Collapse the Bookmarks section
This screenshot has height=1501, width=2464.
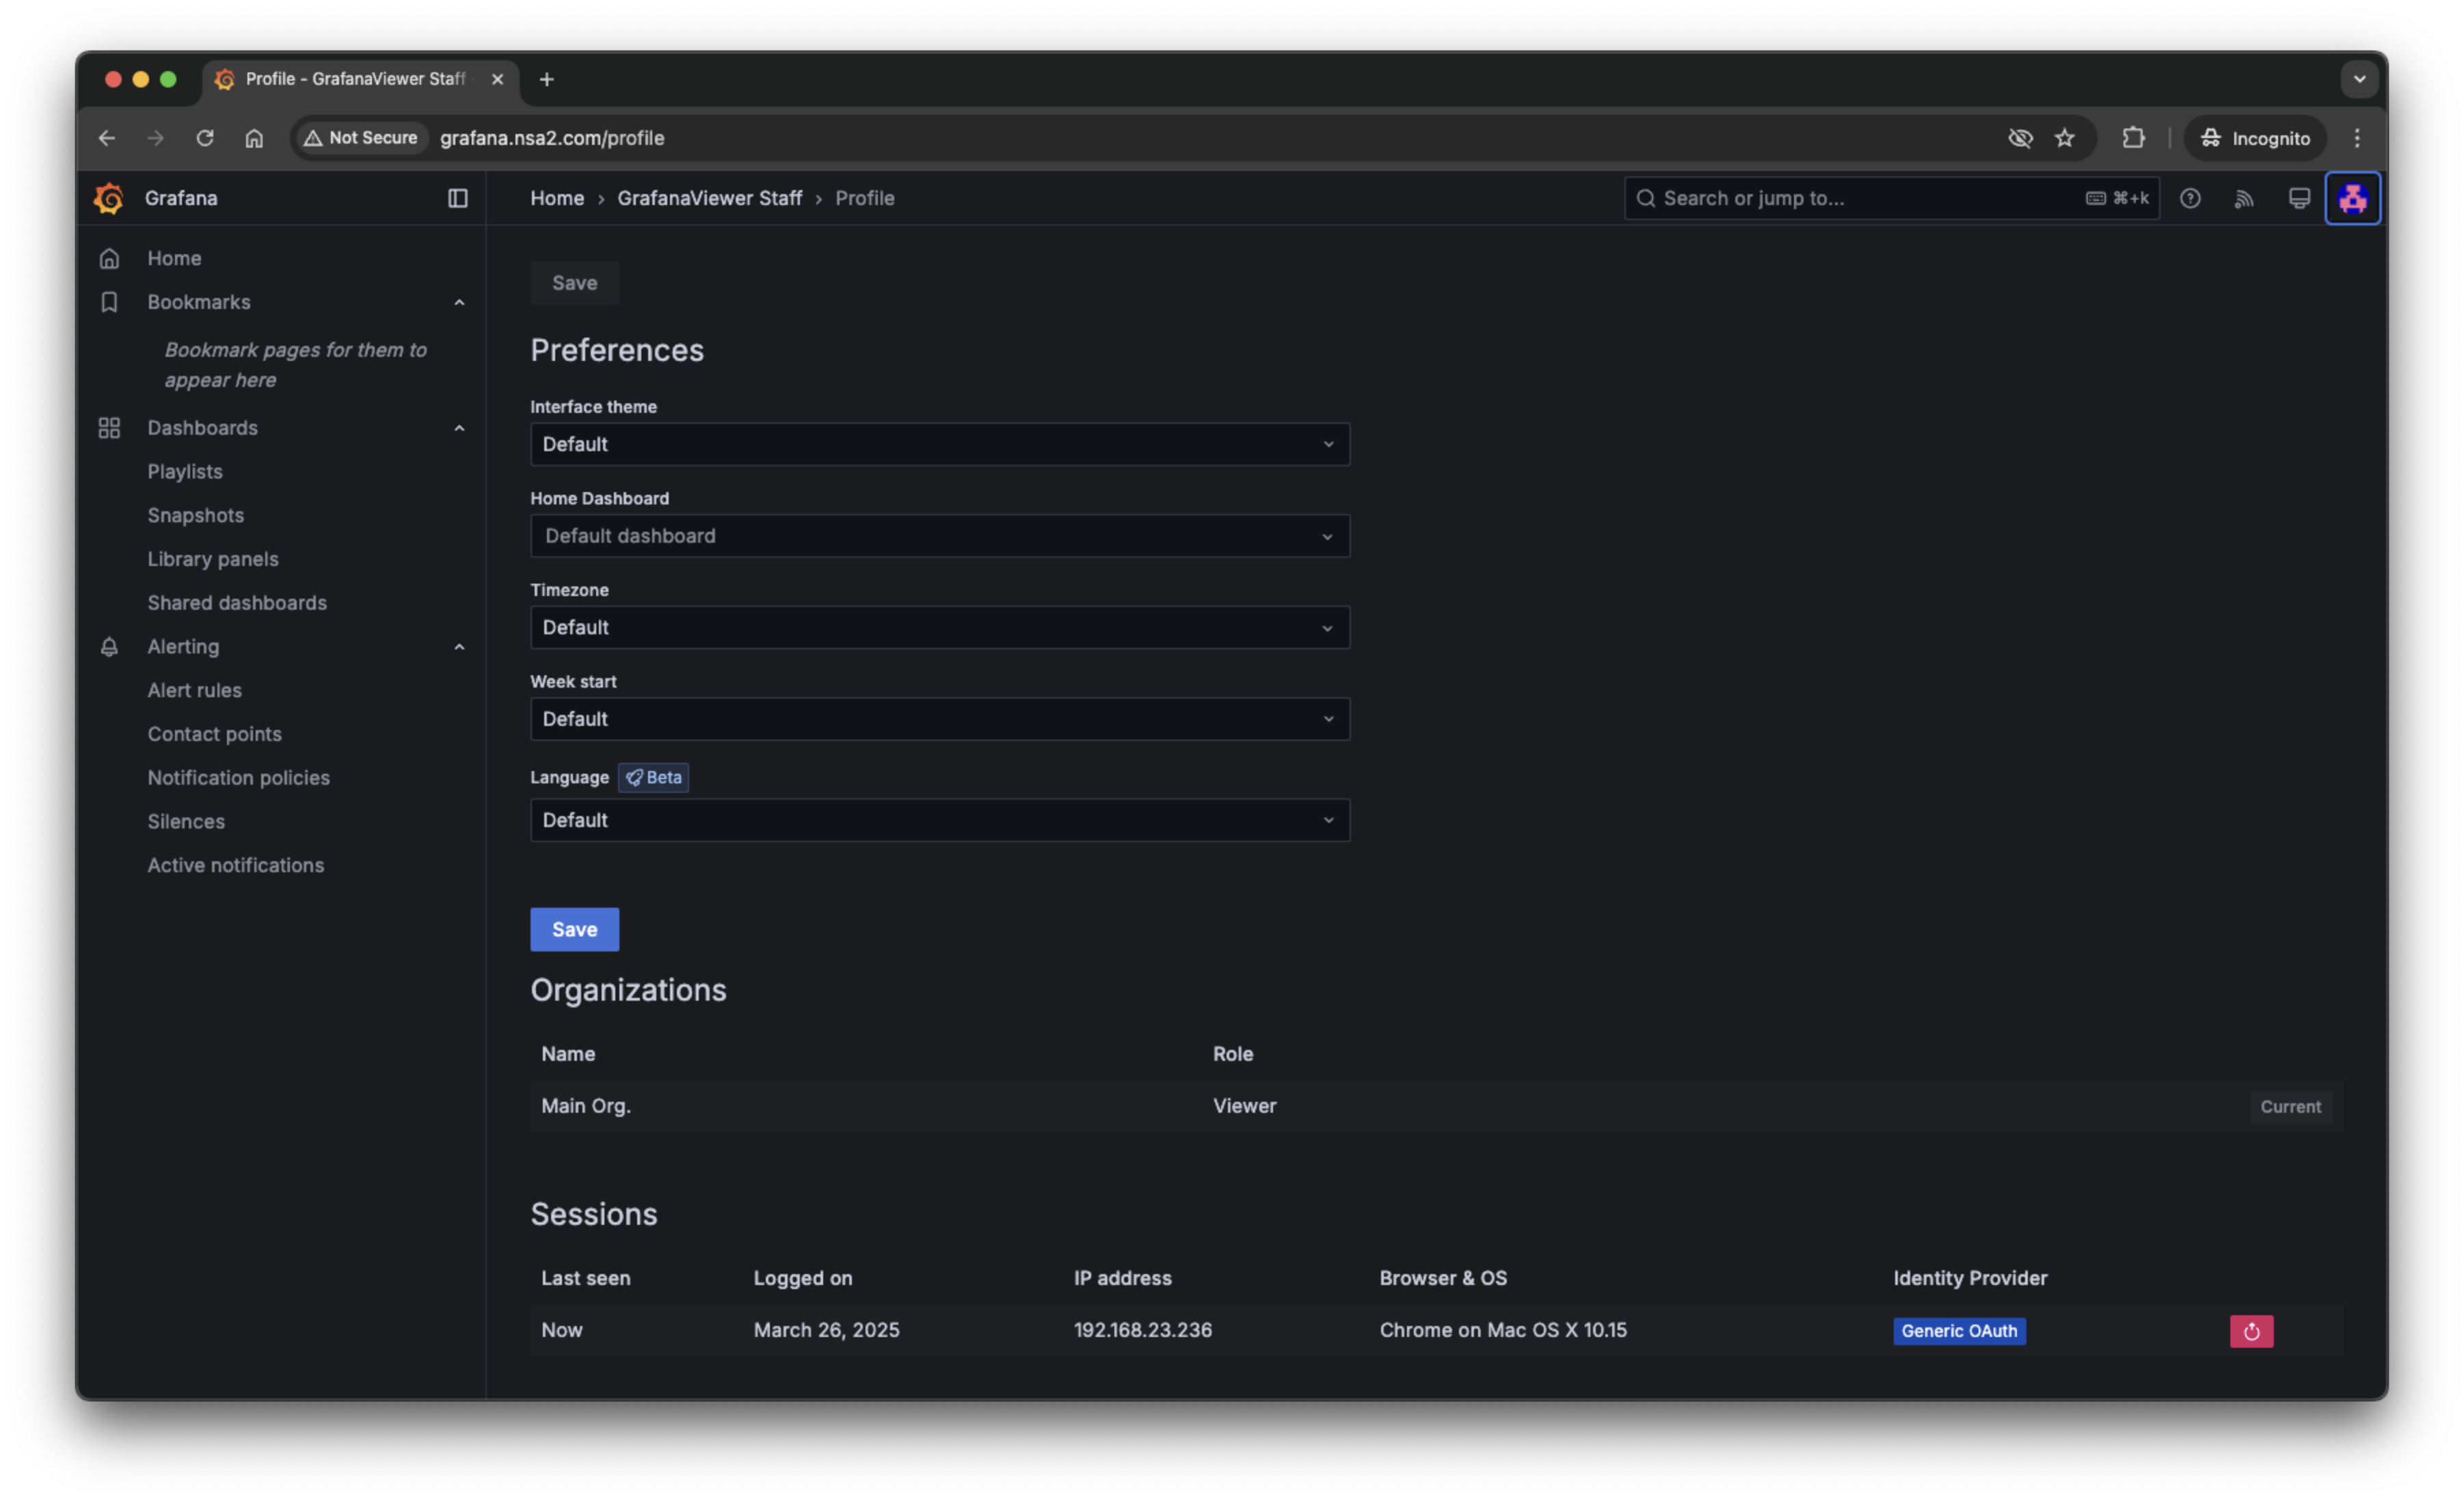(459, 302)
